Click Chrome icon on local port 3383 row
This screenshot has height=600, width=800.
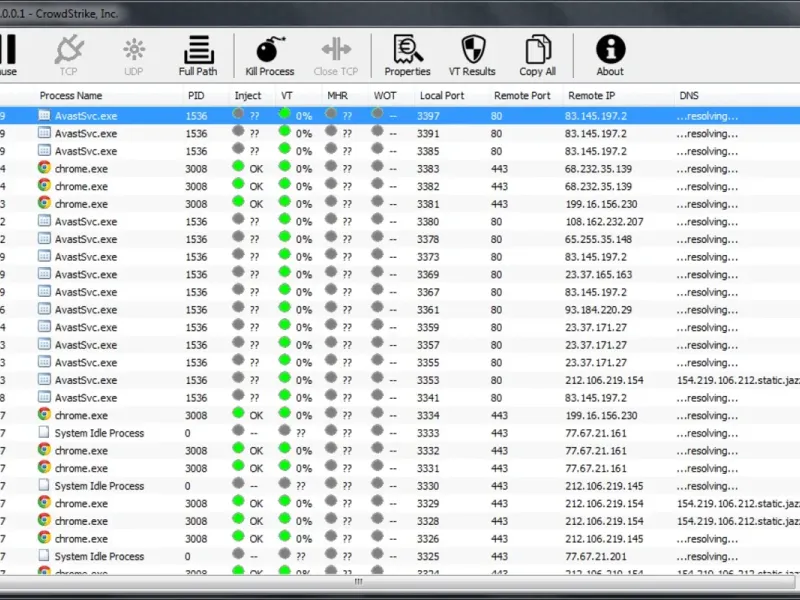(x=44, y=168)
